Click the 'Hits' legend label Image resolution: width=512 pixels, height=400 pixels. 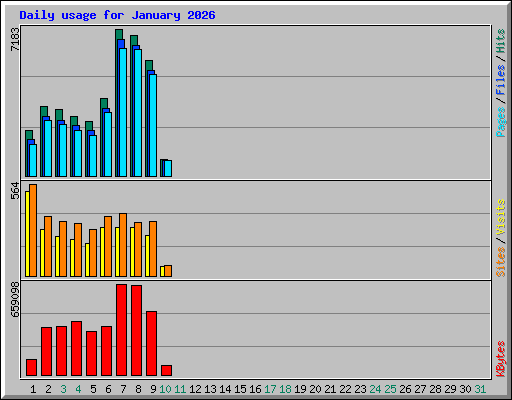click(x=501, y=41)
